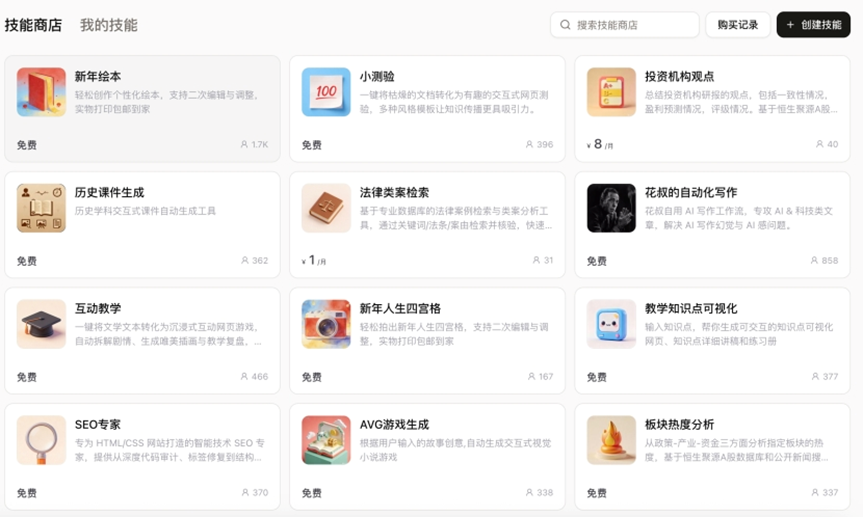Open the 花叔的自动化写作 portrait icon

tap(611, 208)
